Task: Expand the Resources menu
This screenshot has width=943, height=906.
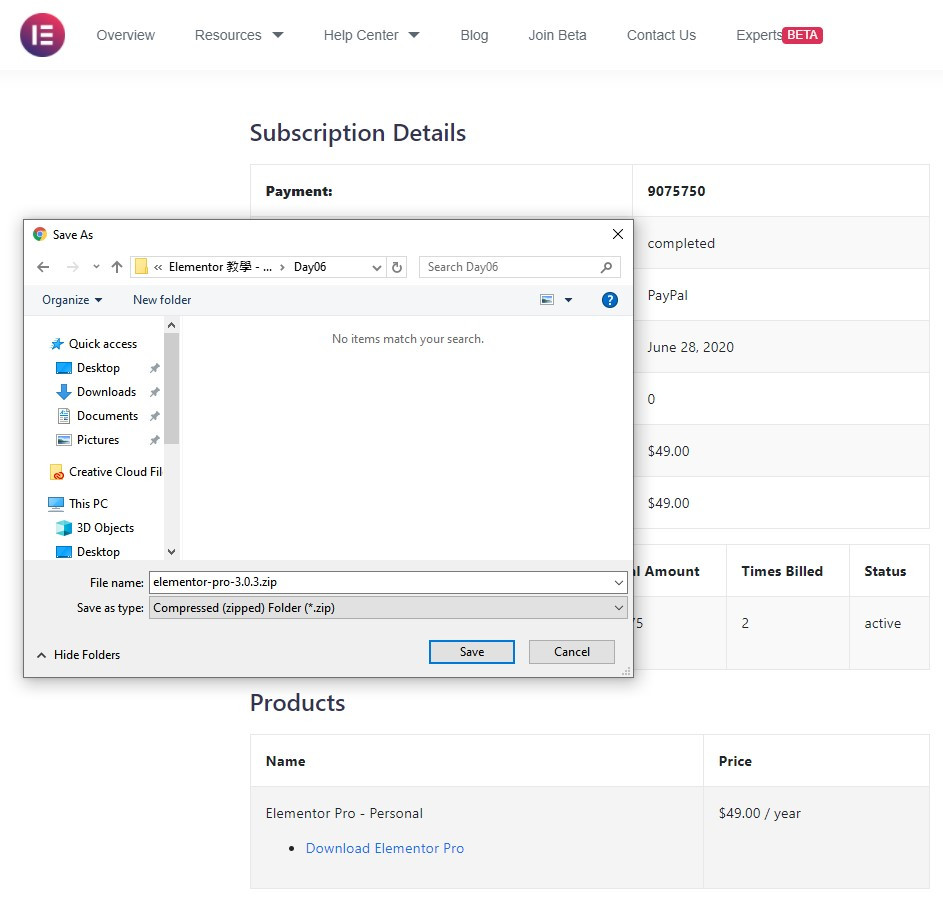Action: click(x=239, y=35)
